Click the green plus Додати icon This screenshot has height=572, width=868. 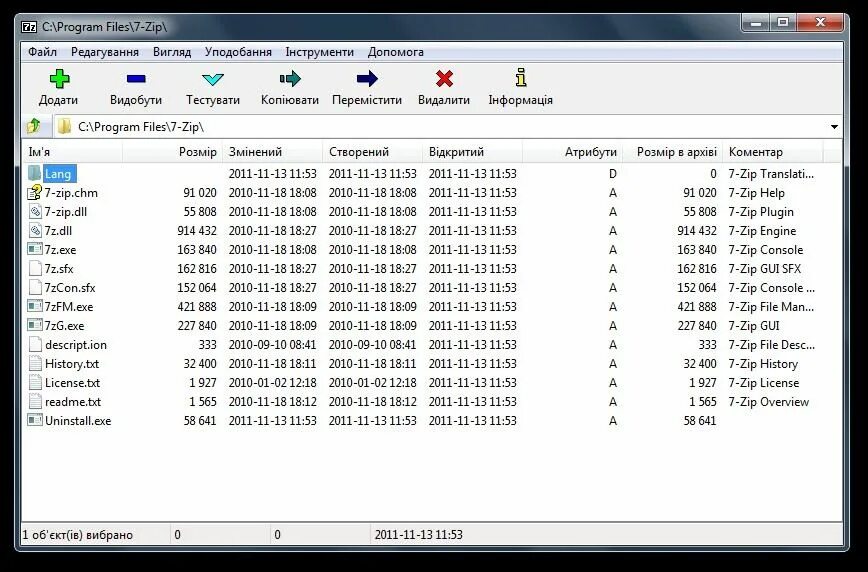(x=59, y=79)
